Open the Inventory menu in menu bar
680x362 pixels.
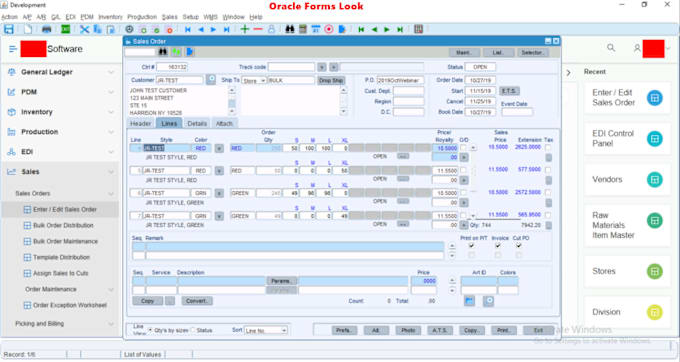(110, 17)
